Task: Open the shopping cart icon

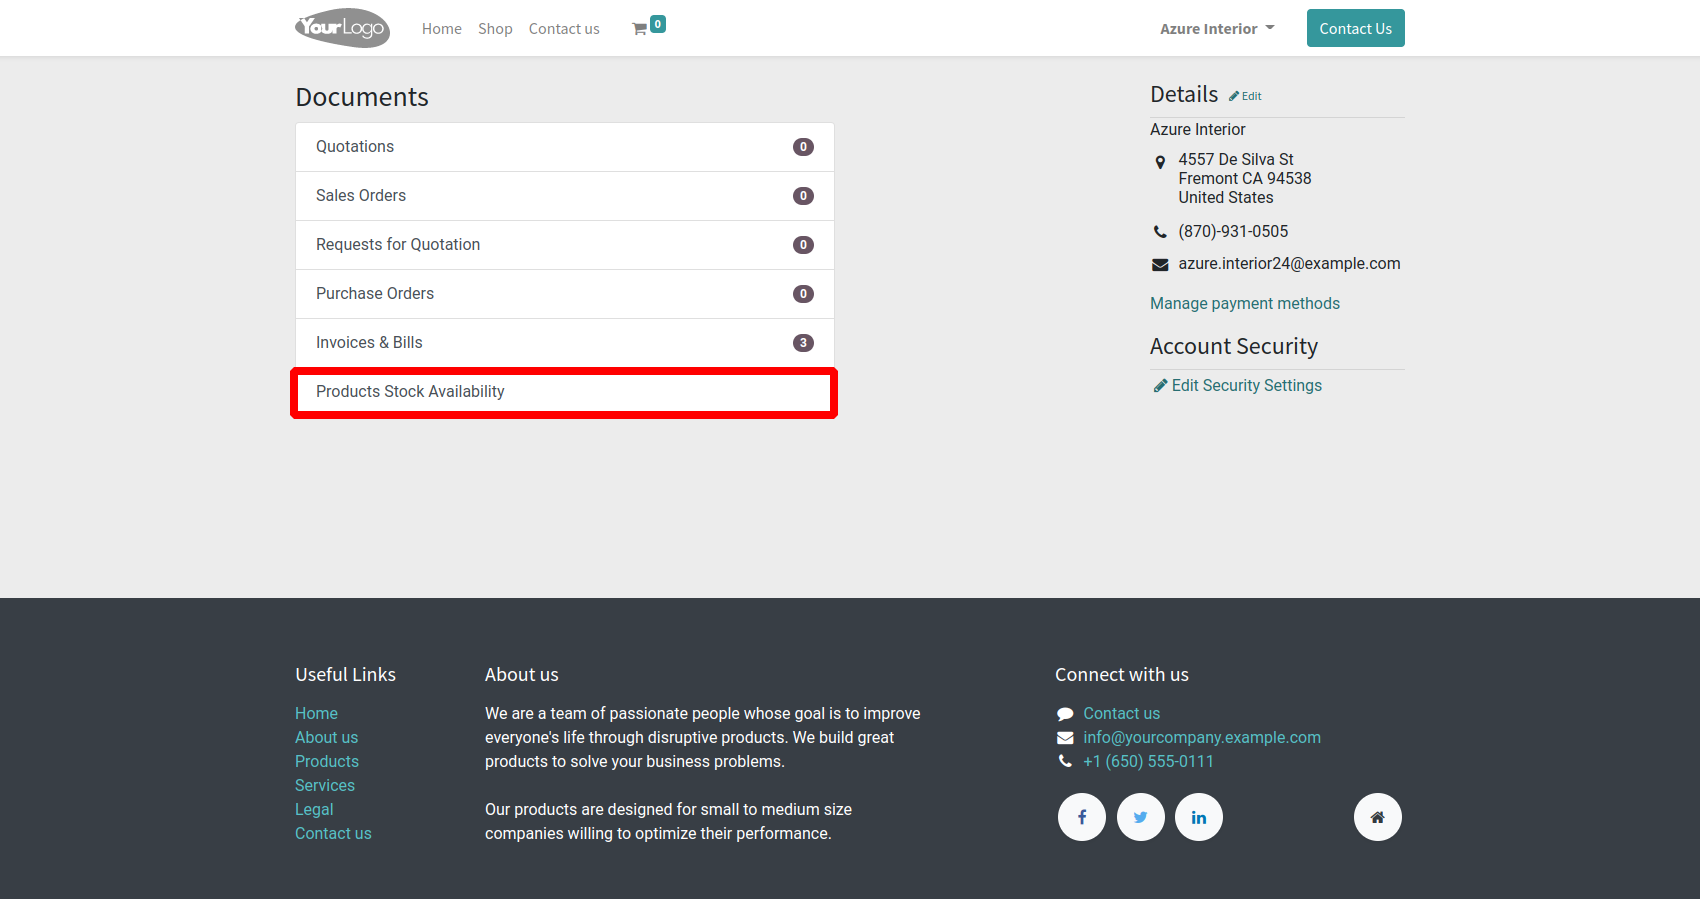Action: (x=640, y=29)
